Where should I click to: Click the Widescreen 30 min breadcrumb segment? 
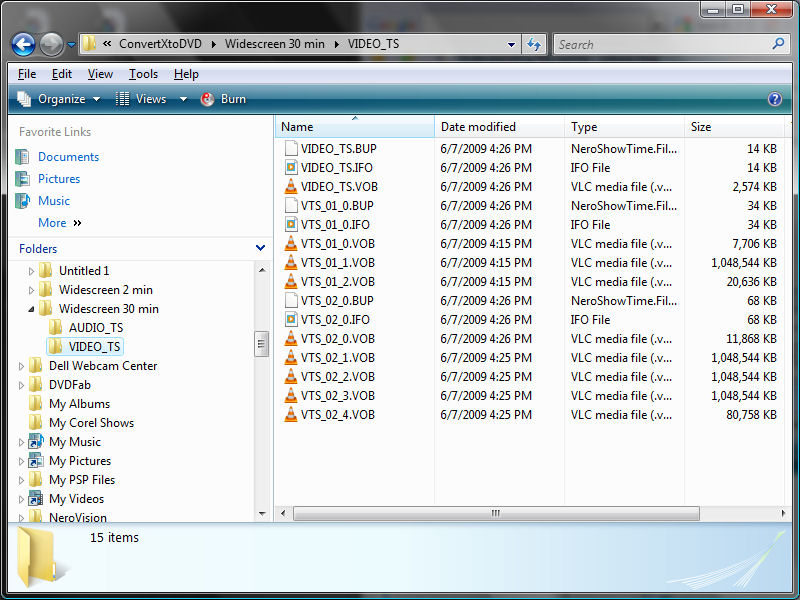click(274, 44)
